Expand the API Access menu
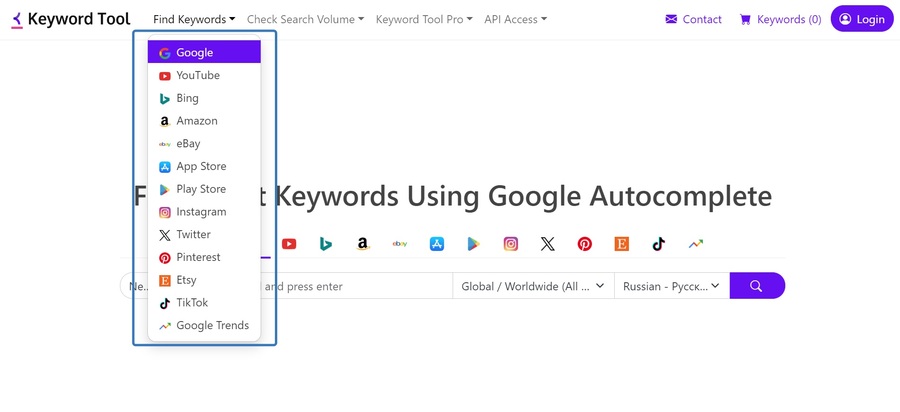 [x=515, y=19]
